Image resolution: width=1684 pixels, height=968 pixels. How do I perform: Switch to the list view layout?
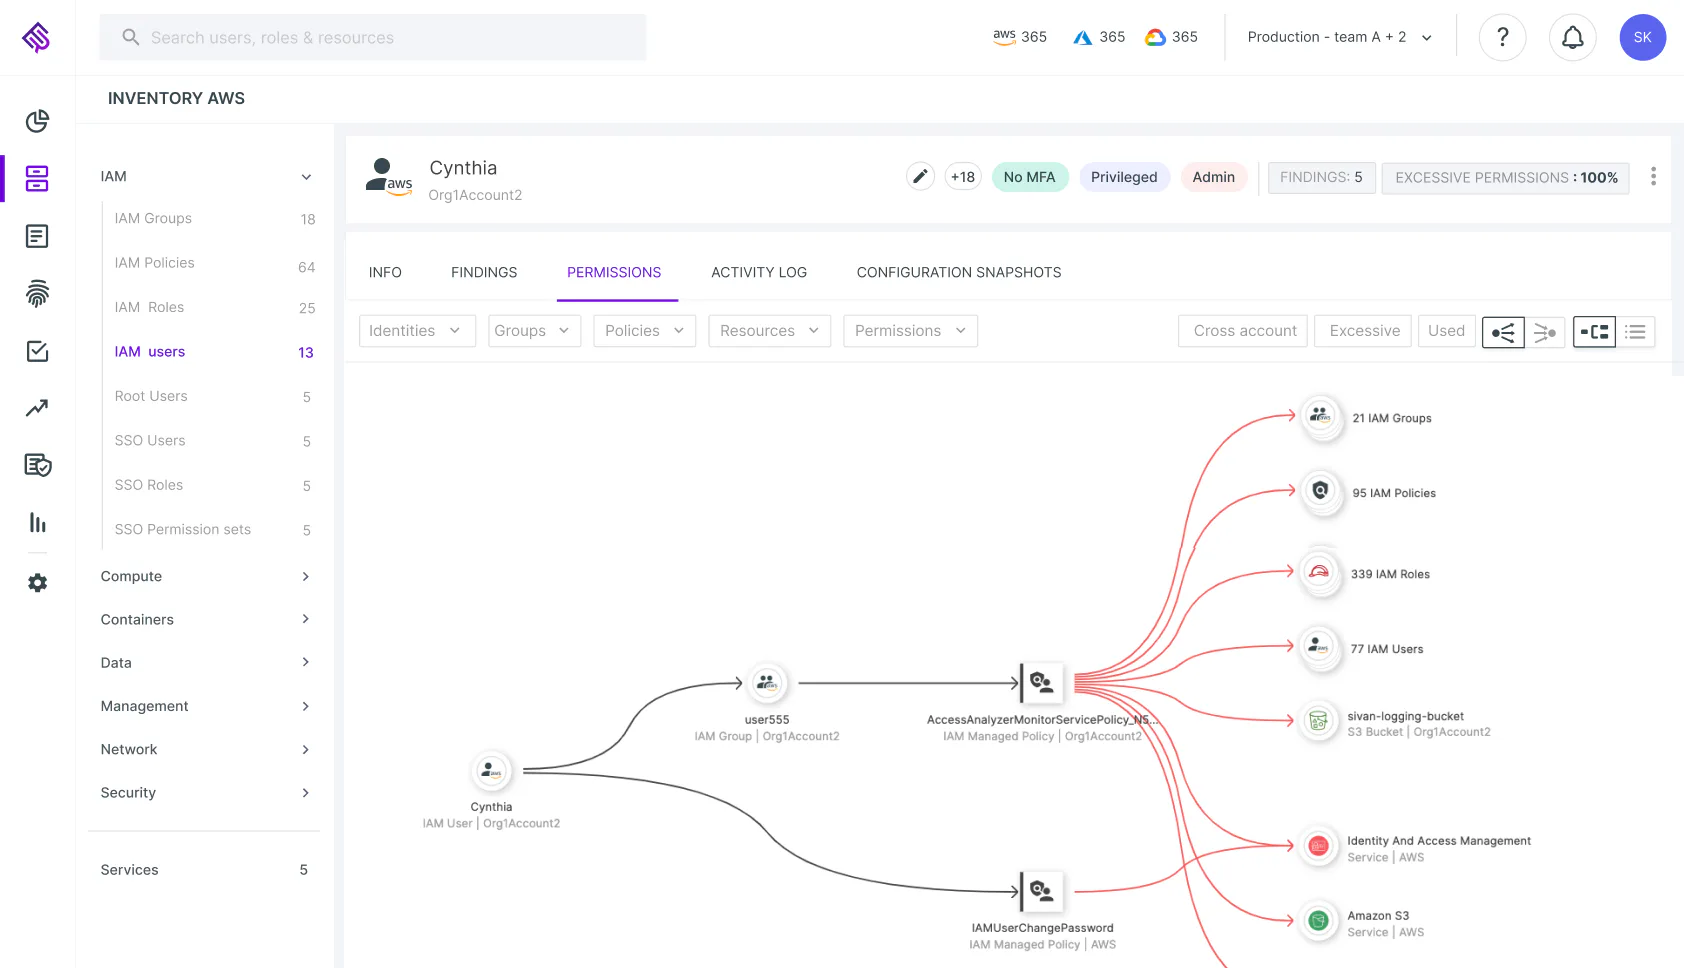click(1635, 331)
